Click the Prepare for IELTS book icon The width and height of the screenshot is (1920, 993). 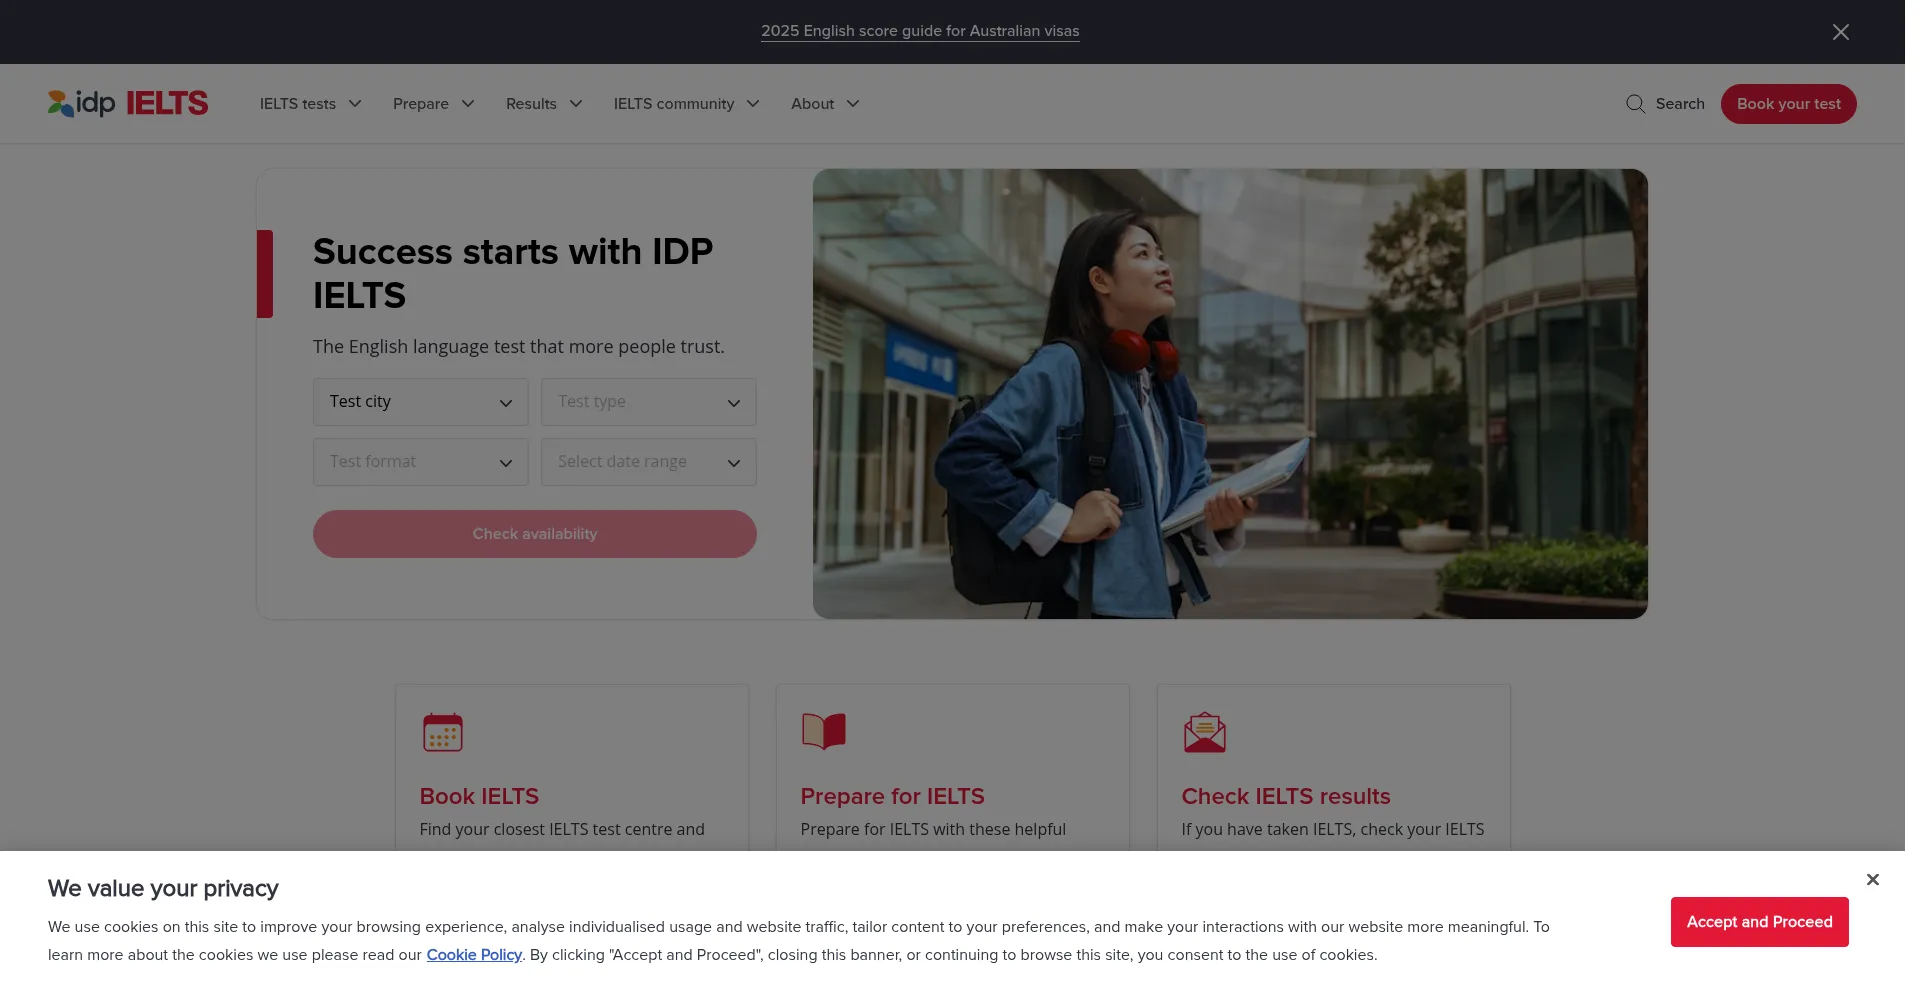pyautogui.click(x=823, y=731)
